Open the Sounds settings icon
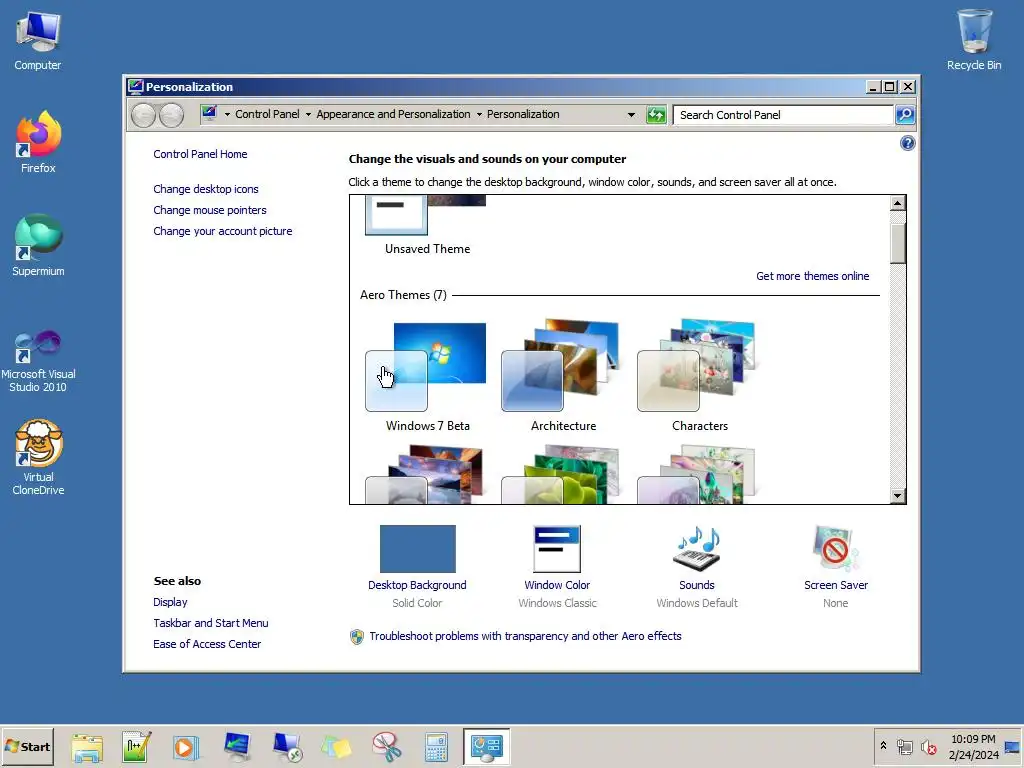The width and height of the screenshot is (1024, 768). point(697,549)
